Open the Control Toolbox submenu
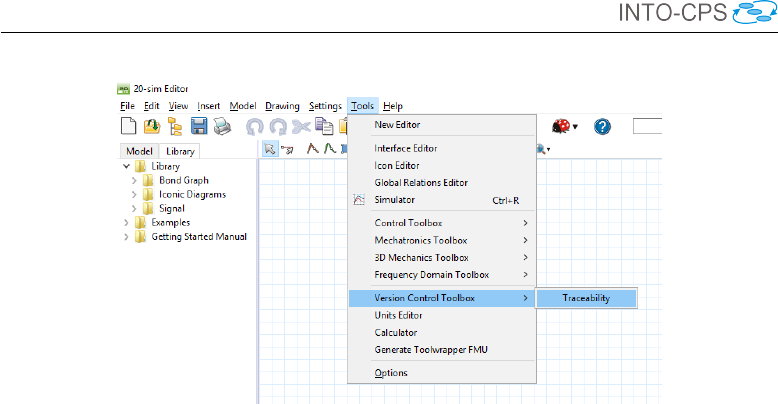This screenshot has height=404, width=778. 442,223
